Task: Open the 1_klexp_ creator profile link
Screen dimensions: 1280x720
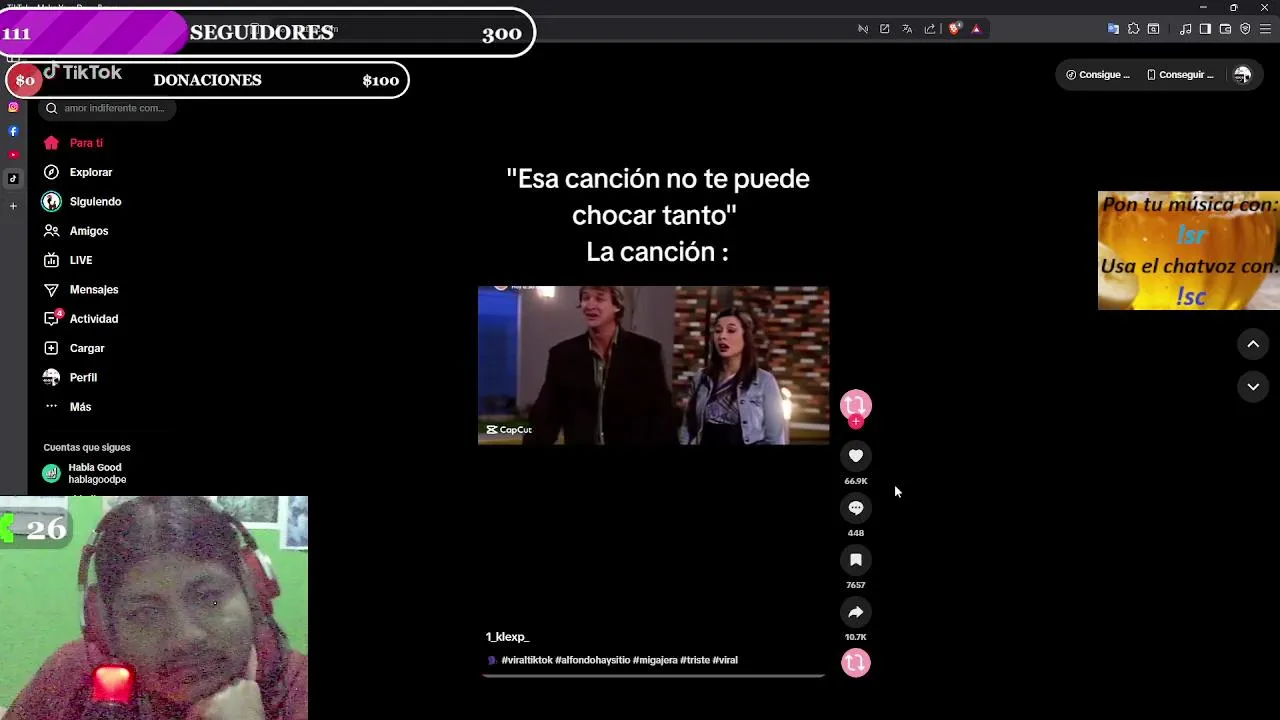Action: click(x=507, y=637)
